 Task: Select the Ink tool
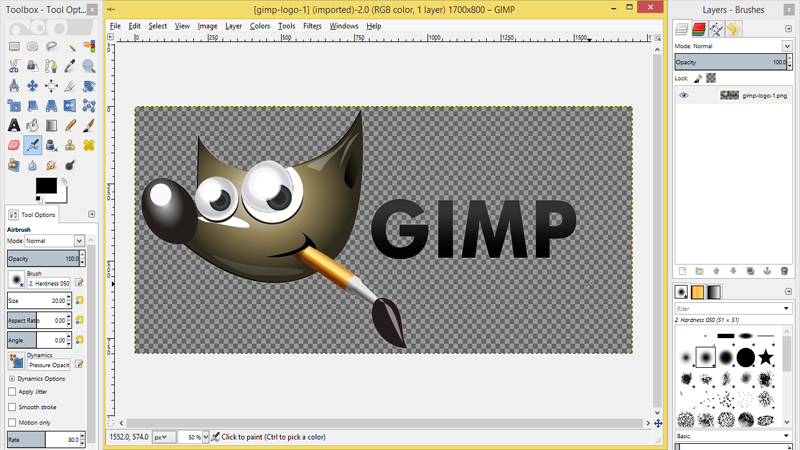[51, 145]
